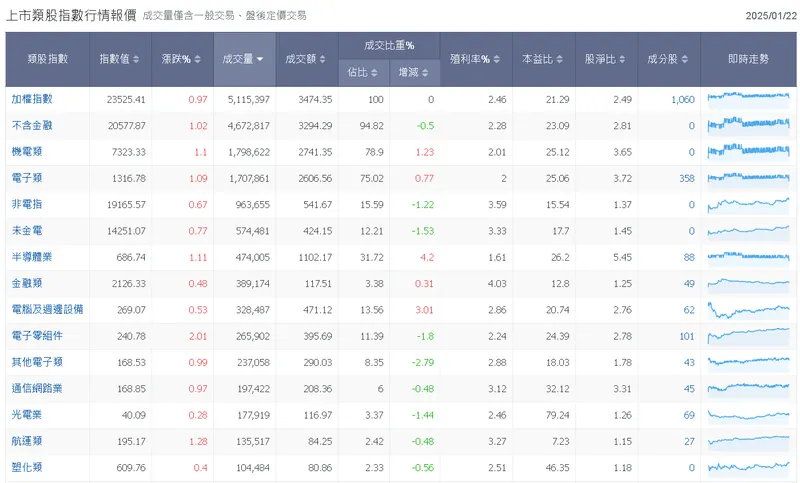The height and width of the screenshot is (483, 800).
Task: Open the 加權指數 index link
Action: (32, 99)
